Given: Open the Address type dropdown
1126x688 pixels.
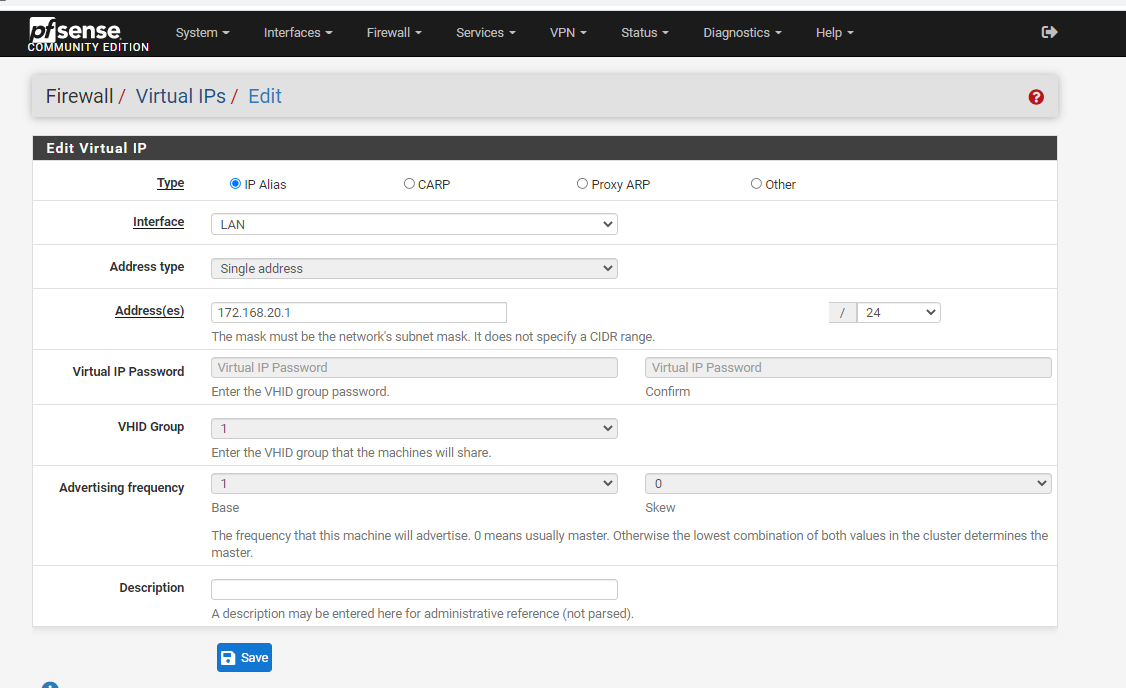Looking at the screenshot, I should click(x=413, y=268).
